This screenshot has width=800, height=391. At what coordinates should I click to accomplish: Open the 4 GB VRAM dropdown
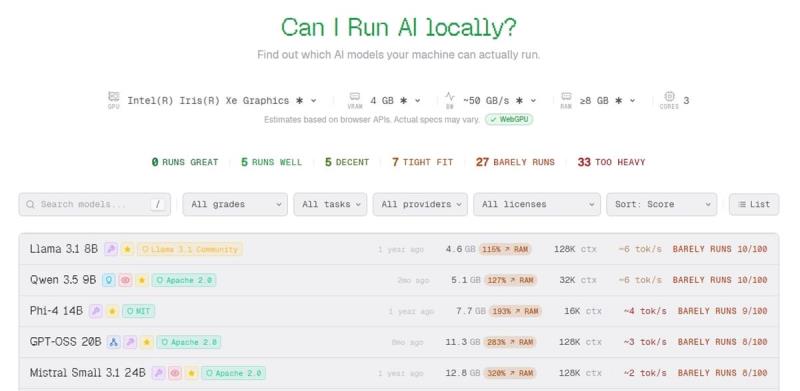(395, 101)
